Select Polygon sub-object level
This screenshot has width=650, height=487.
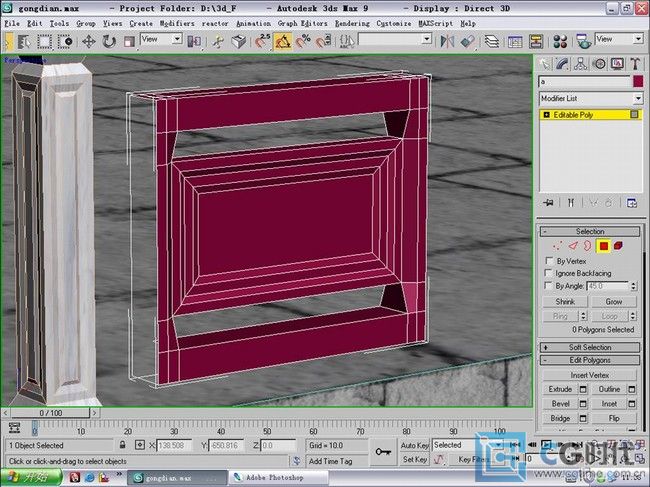pyautogui.click(x=603, y=246)
